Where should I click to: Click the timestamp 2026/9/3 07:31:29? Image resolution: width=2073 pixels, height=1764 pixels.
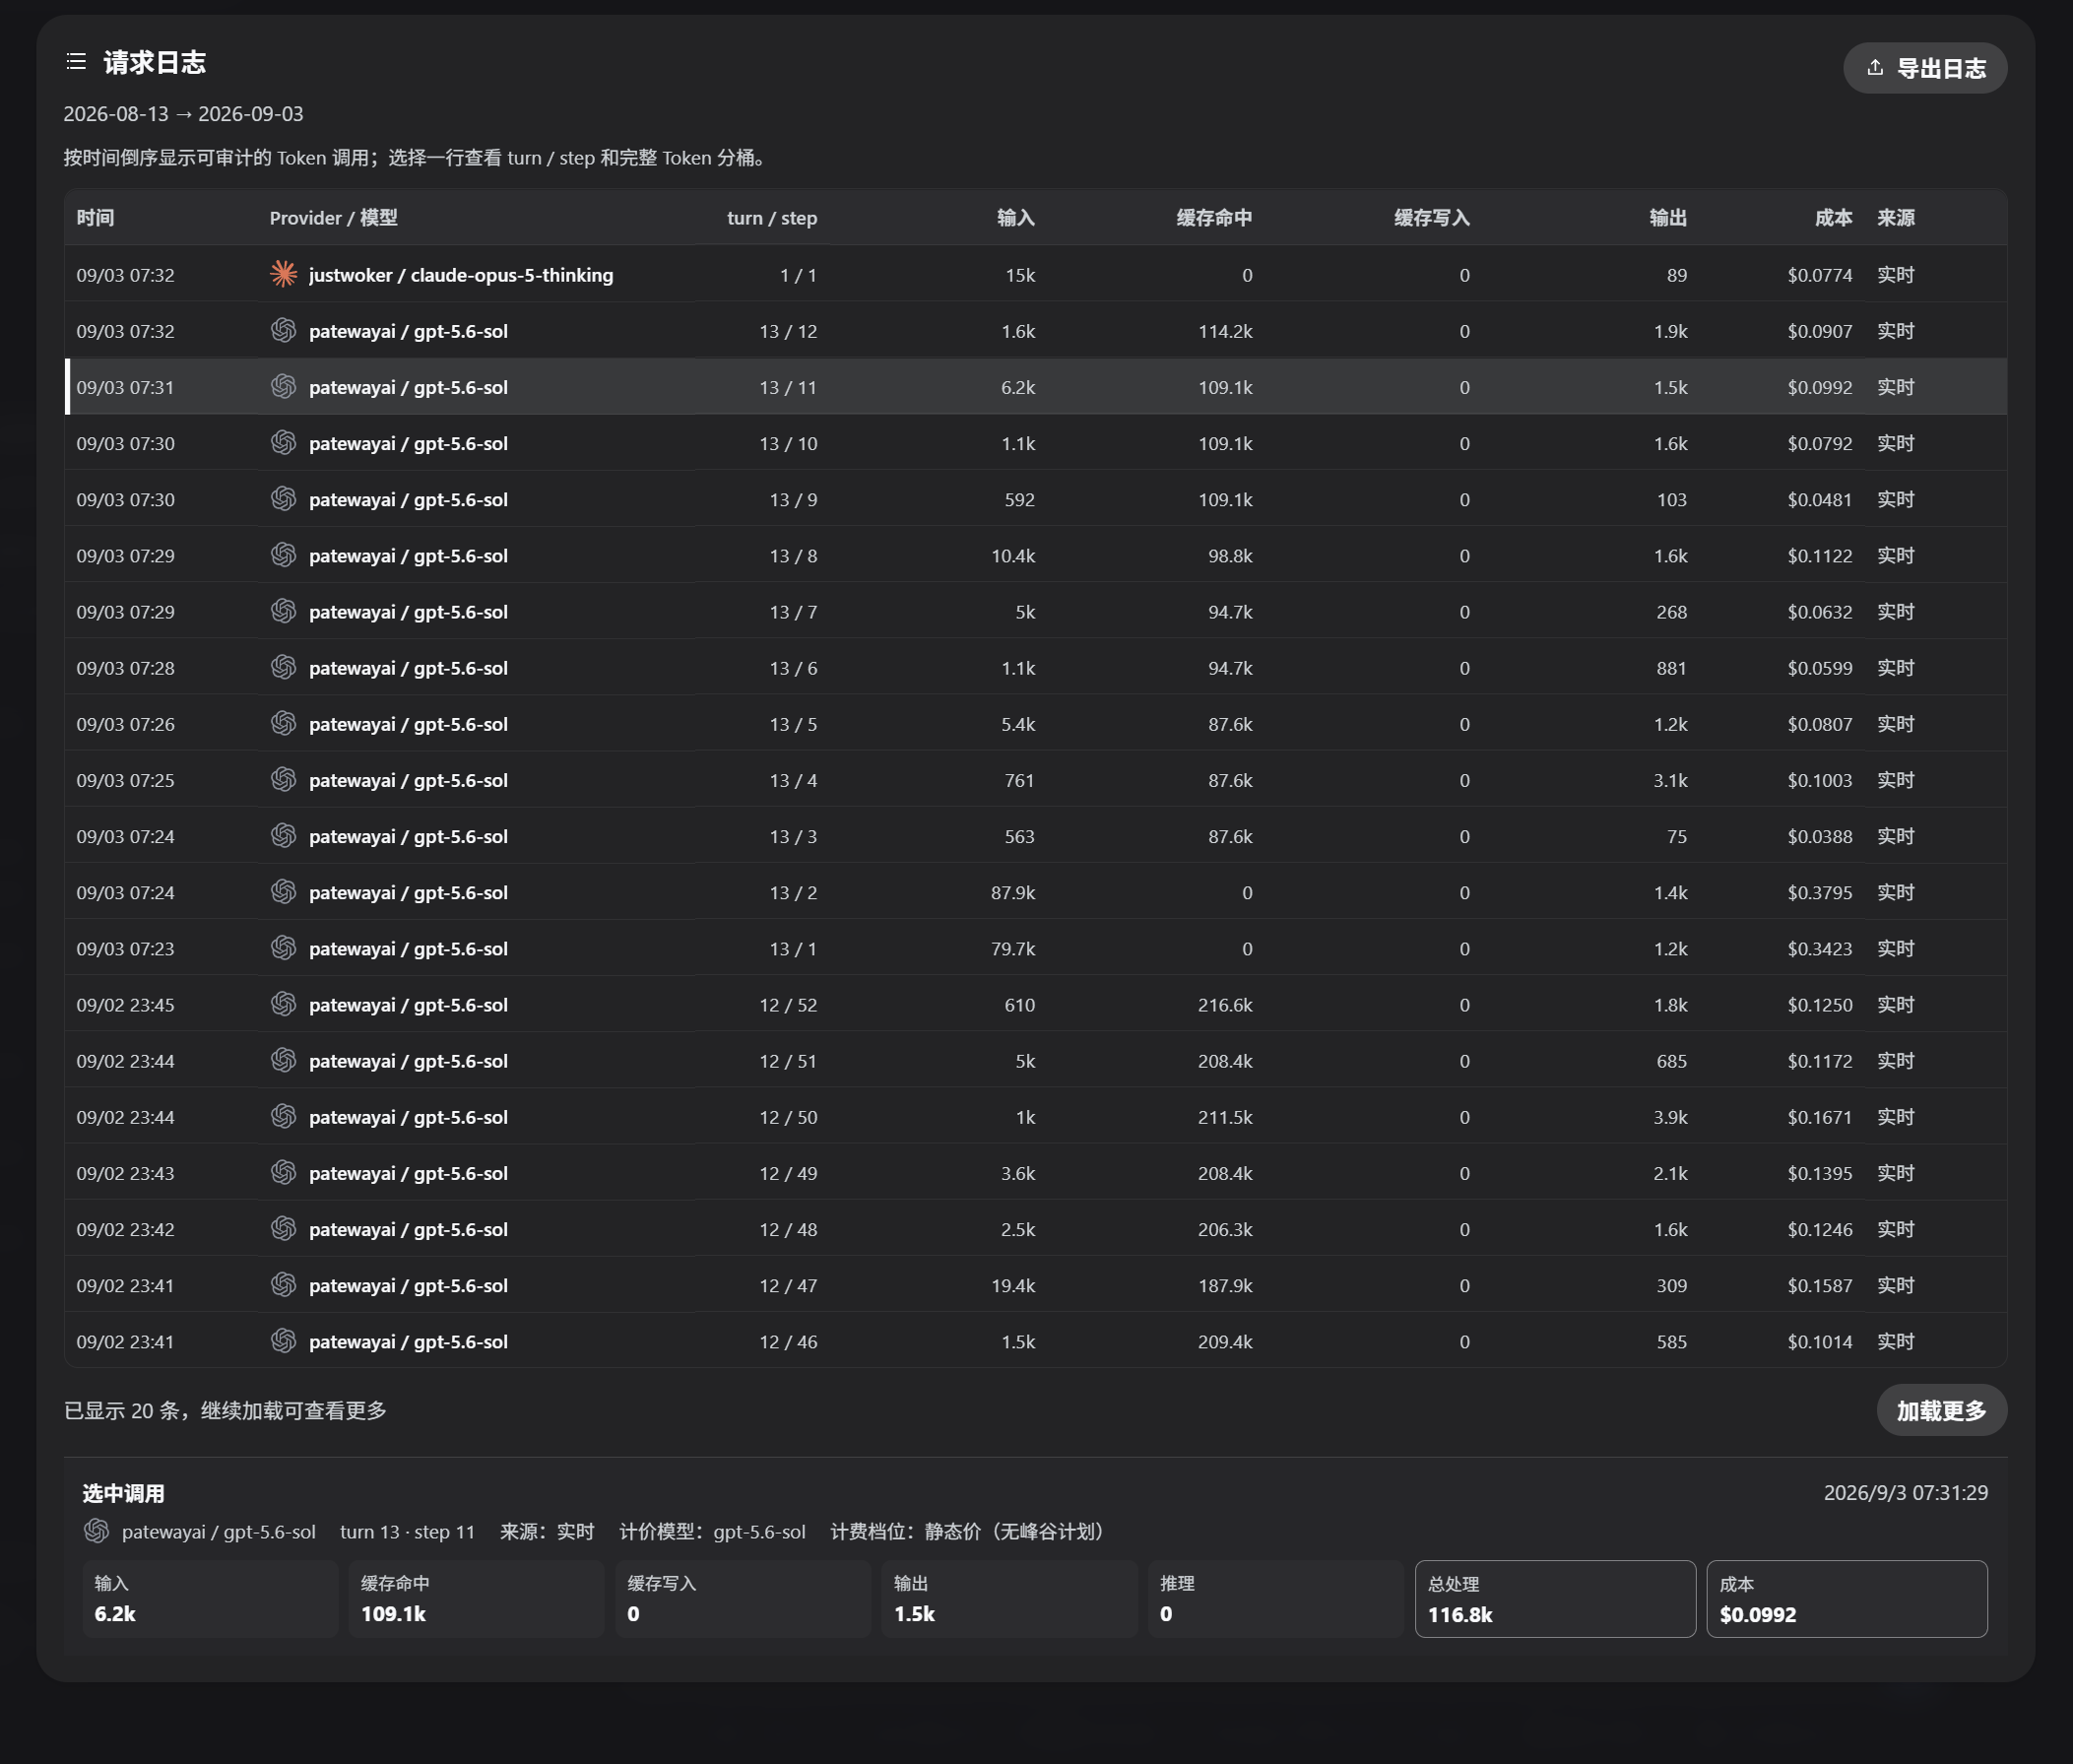(1905, 1492)
